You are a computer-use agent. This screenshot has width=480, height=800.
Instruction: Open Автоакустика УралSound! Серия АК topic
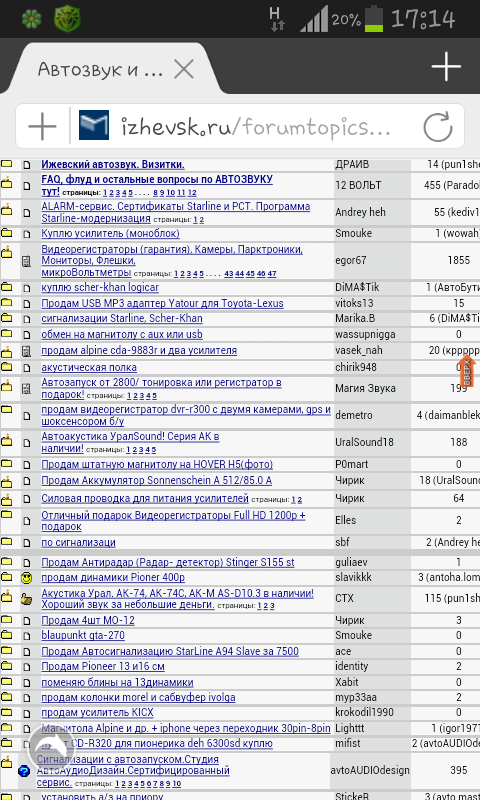[x=130, y=442]
